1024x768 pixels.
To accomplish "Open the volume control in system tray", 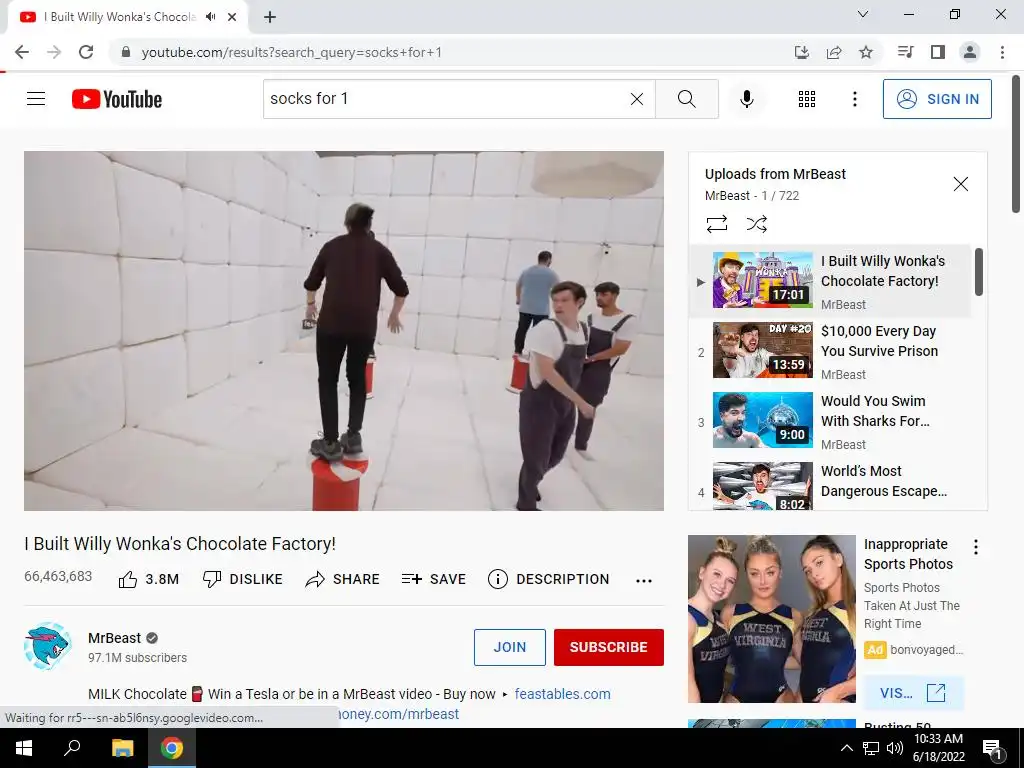I will (895, 748).
